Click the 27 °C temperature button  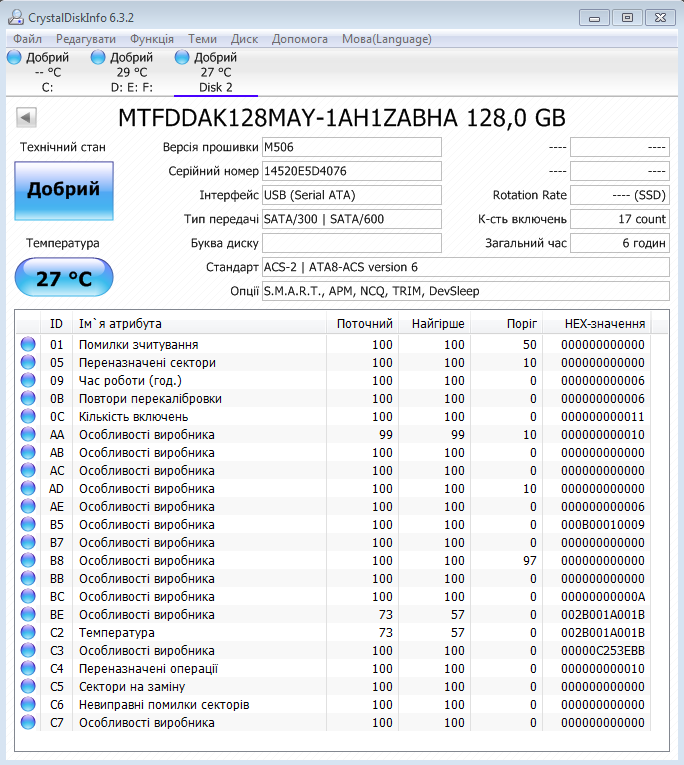64,278
